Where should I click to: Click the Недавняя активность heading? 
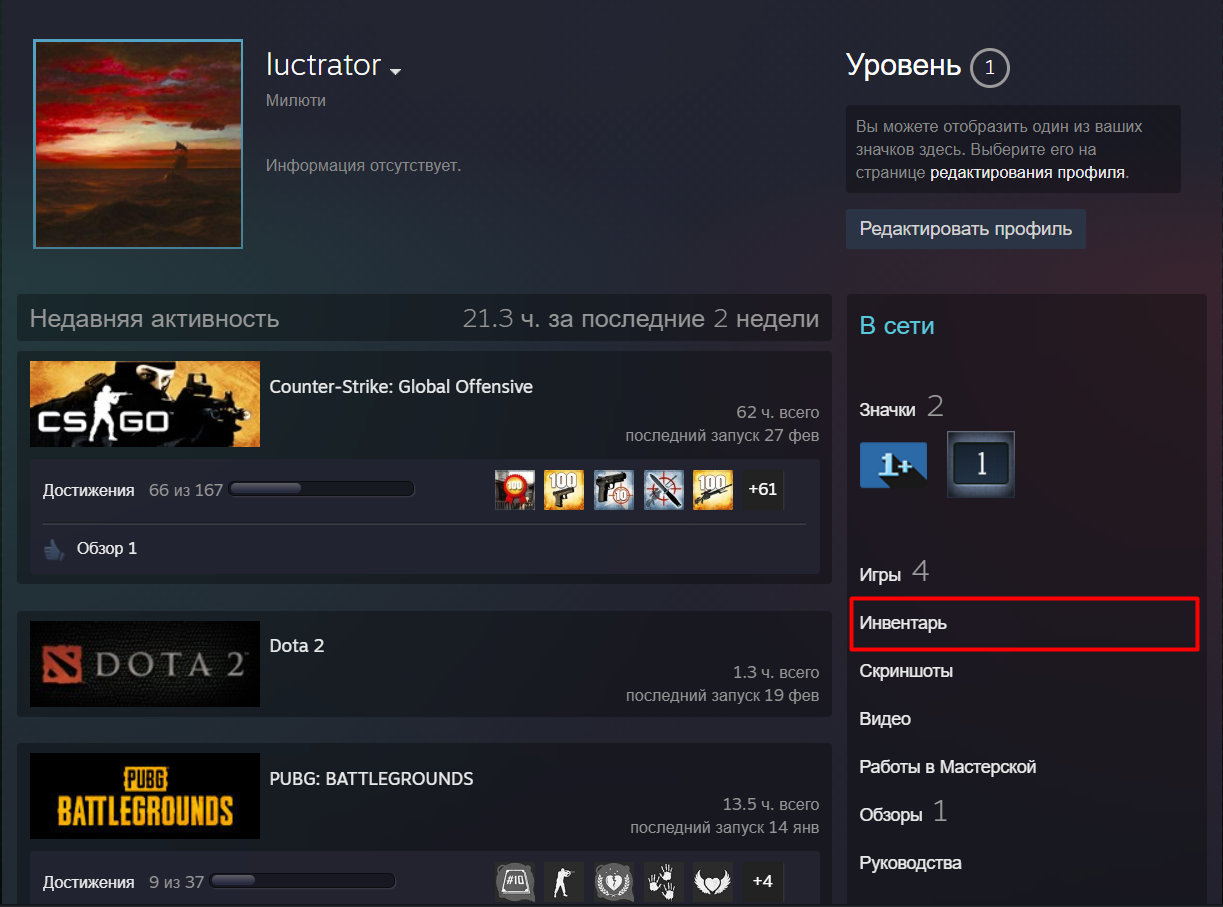[x=155, y=319]
